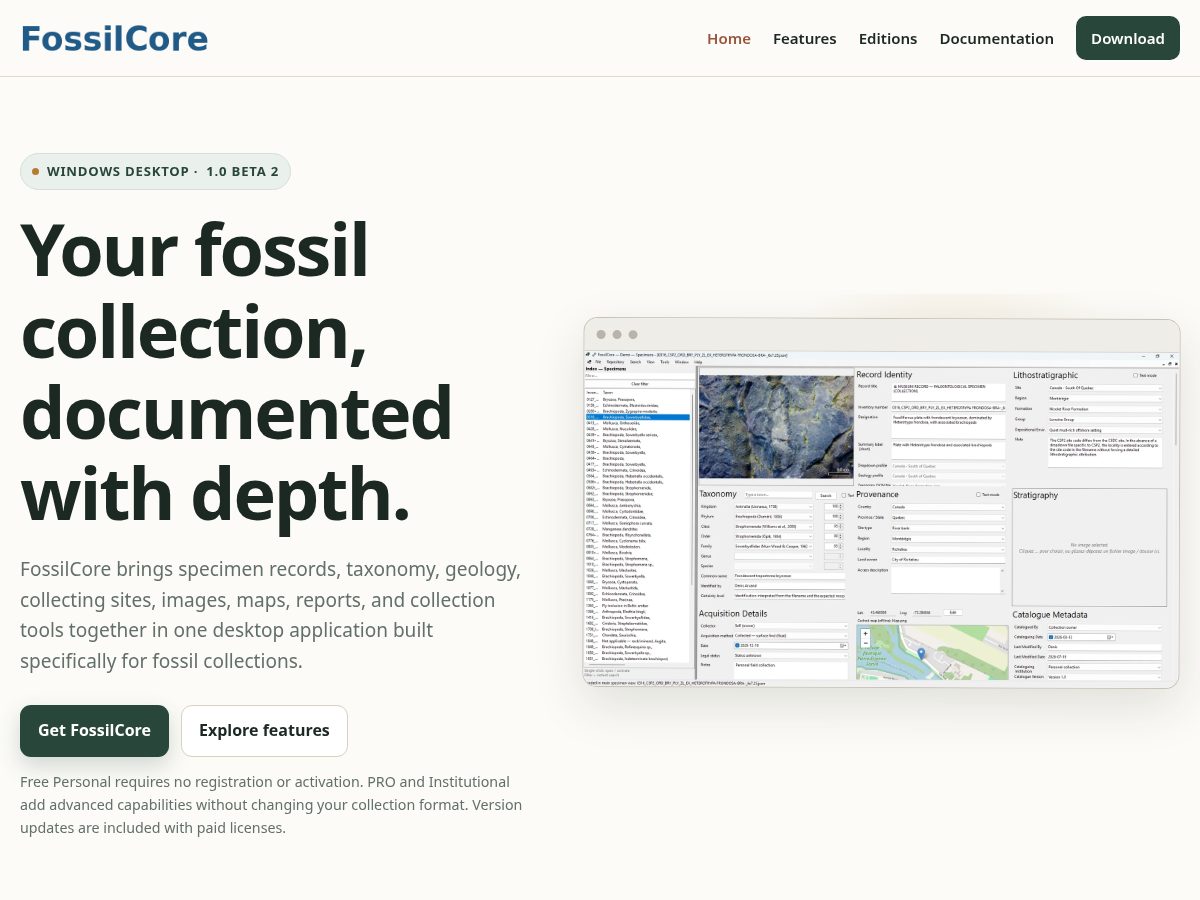Click the map zoom-in plus button in the screenshot
The height and width of the screenshot is (900, 1200).
(x=866, y=634)
